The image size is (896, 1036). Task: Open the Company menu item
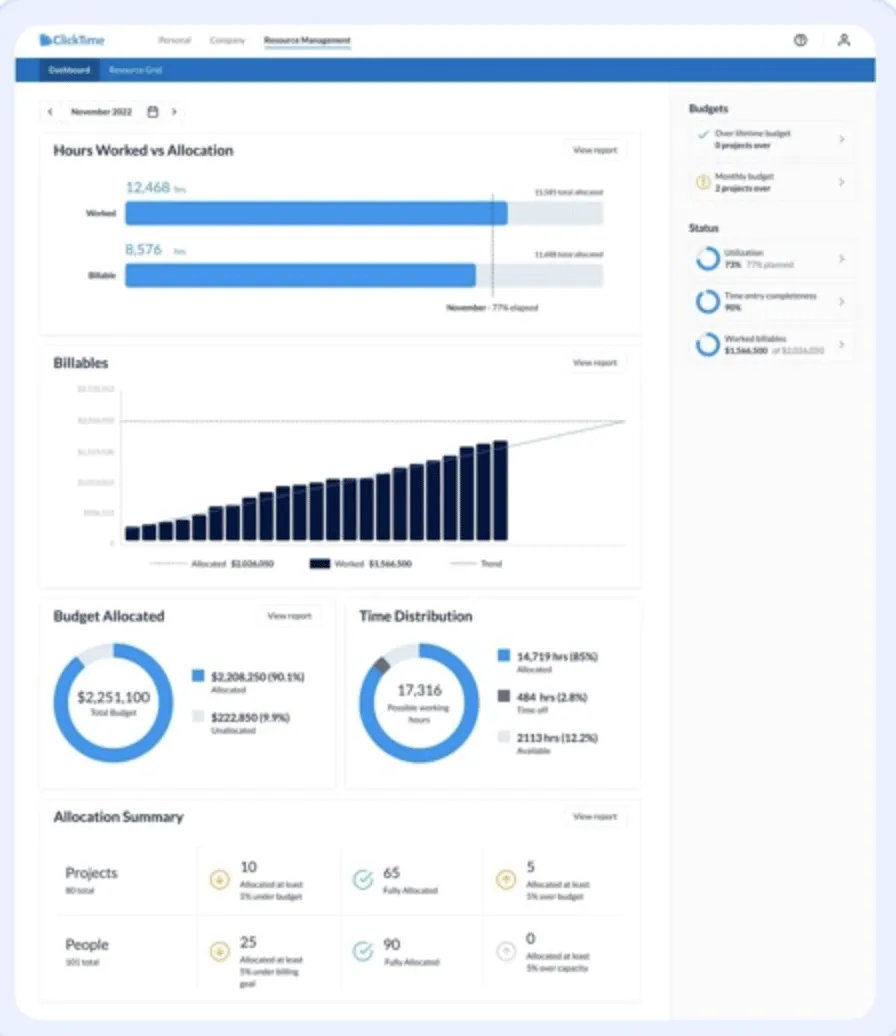point(227,41)
